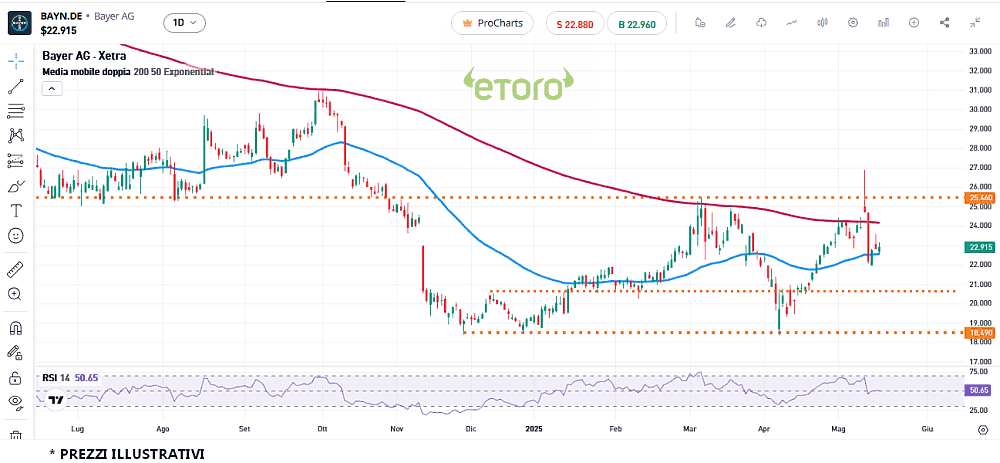Open chart settings gear in header
The height and width of the screenshot is (463, 1000).
click(x=853, y=23)
